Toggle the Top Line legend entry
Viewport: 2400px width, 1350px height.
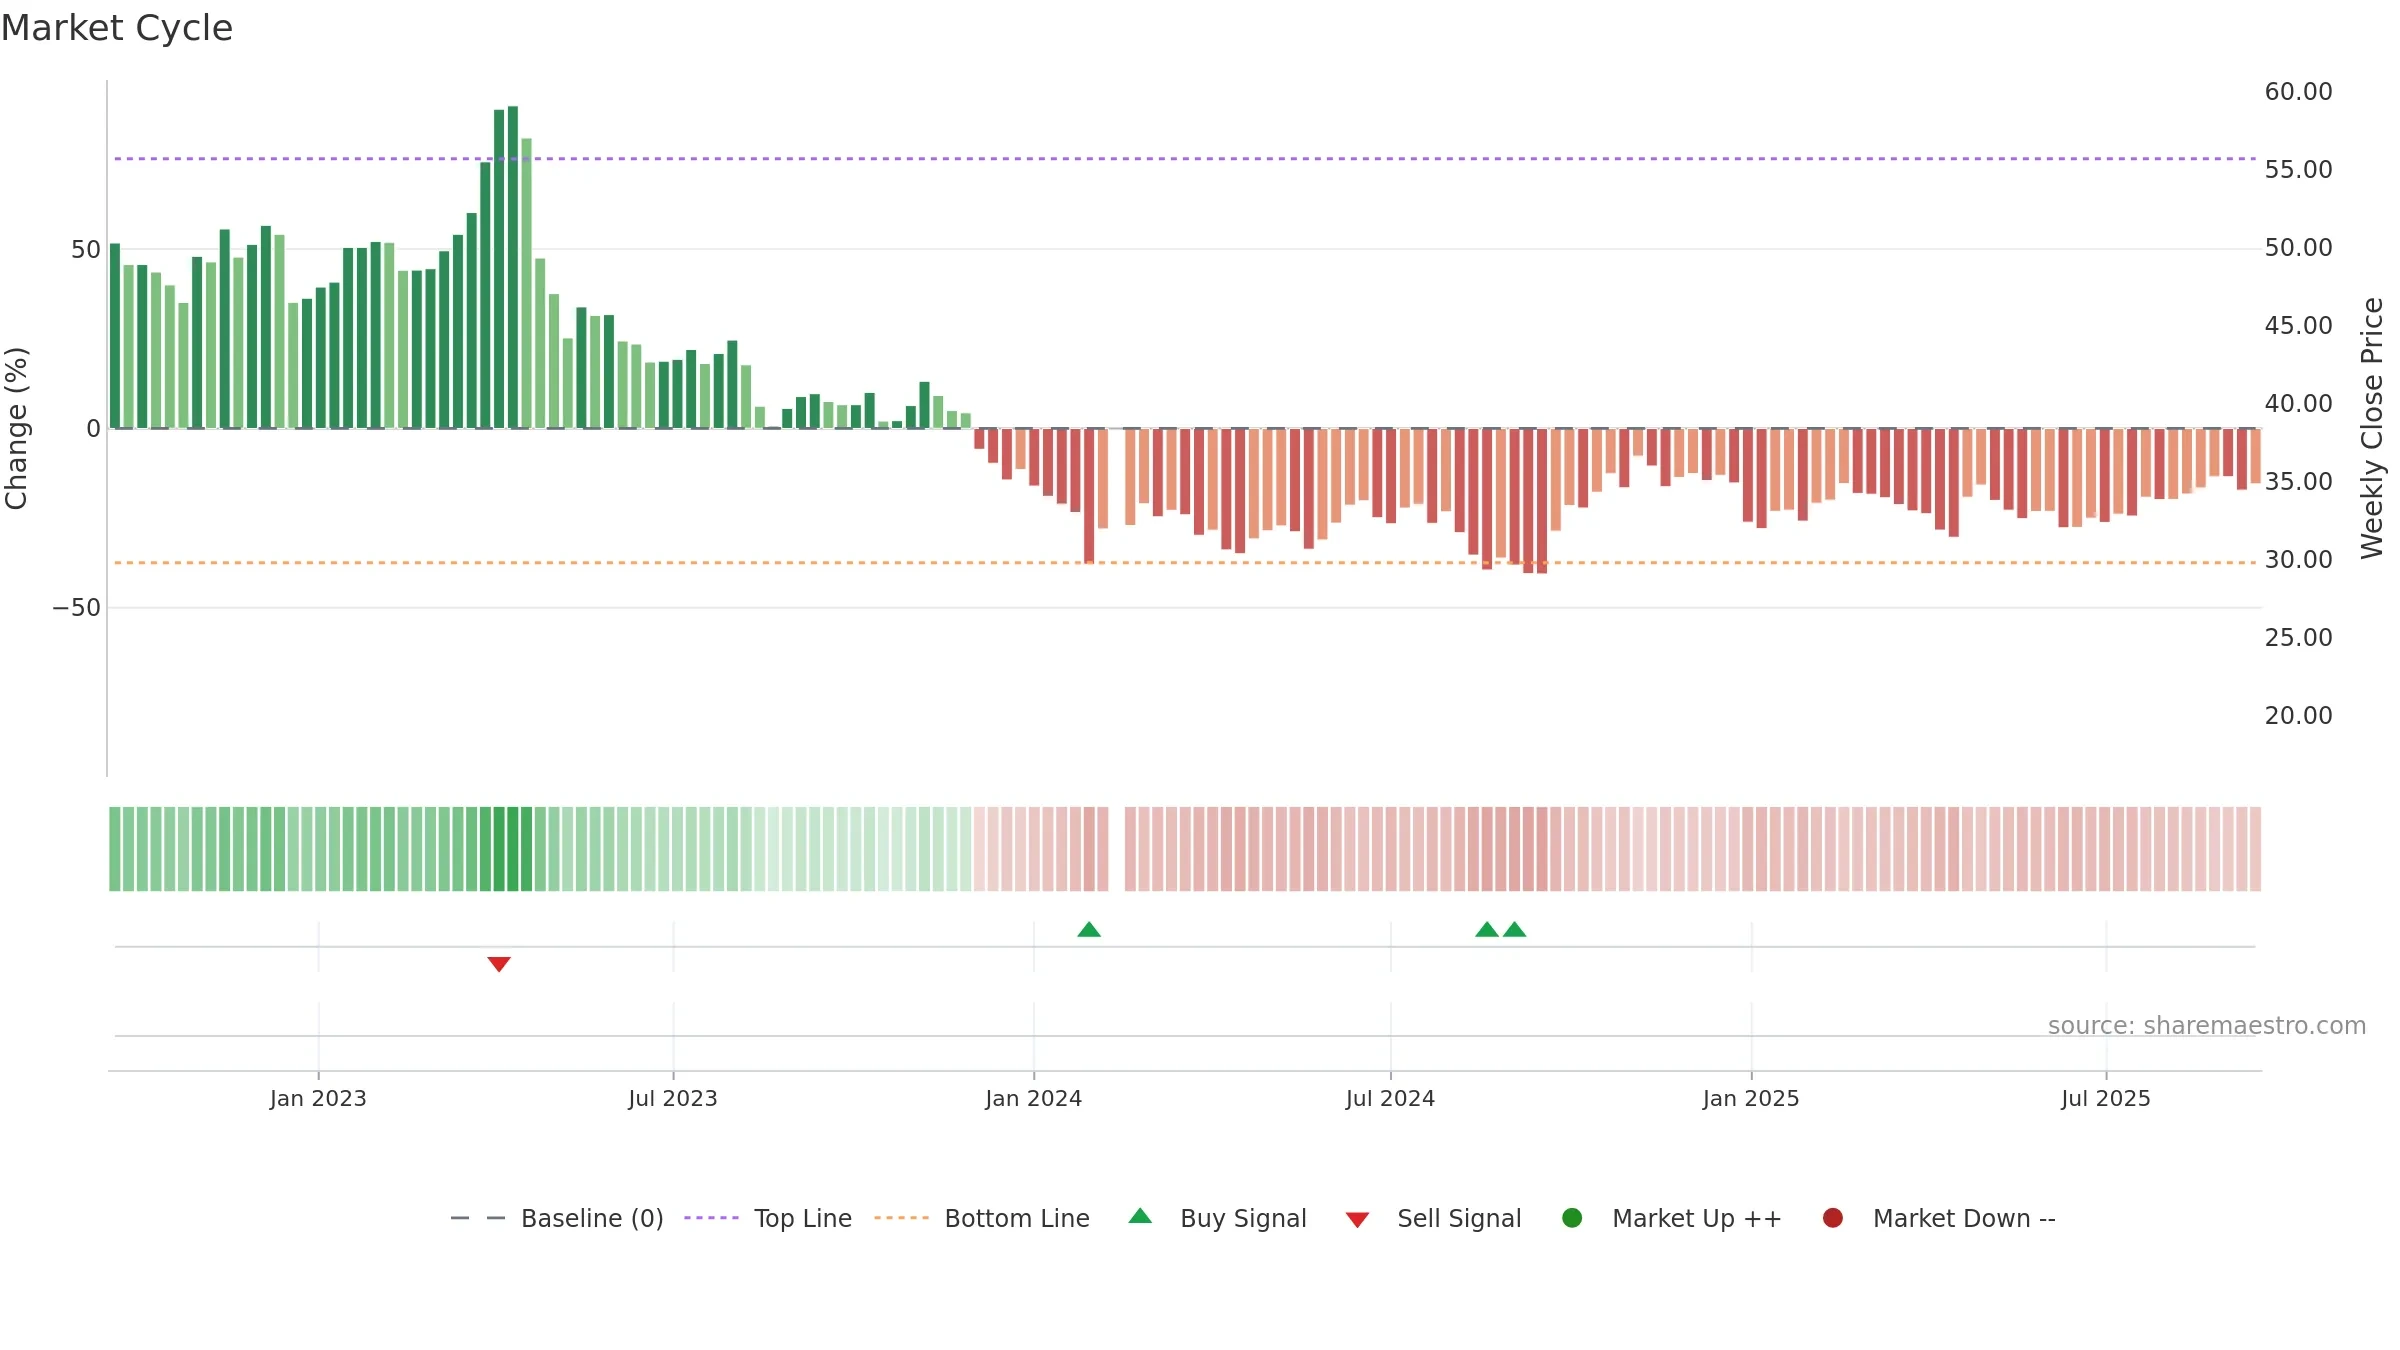click(x=768, y=1218)
